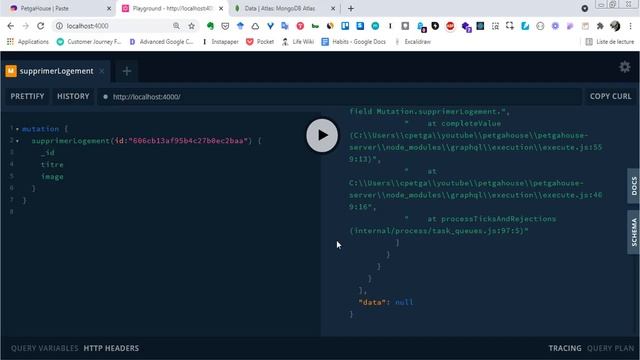Open the red AdBlock extension icon

coord(450,26)
